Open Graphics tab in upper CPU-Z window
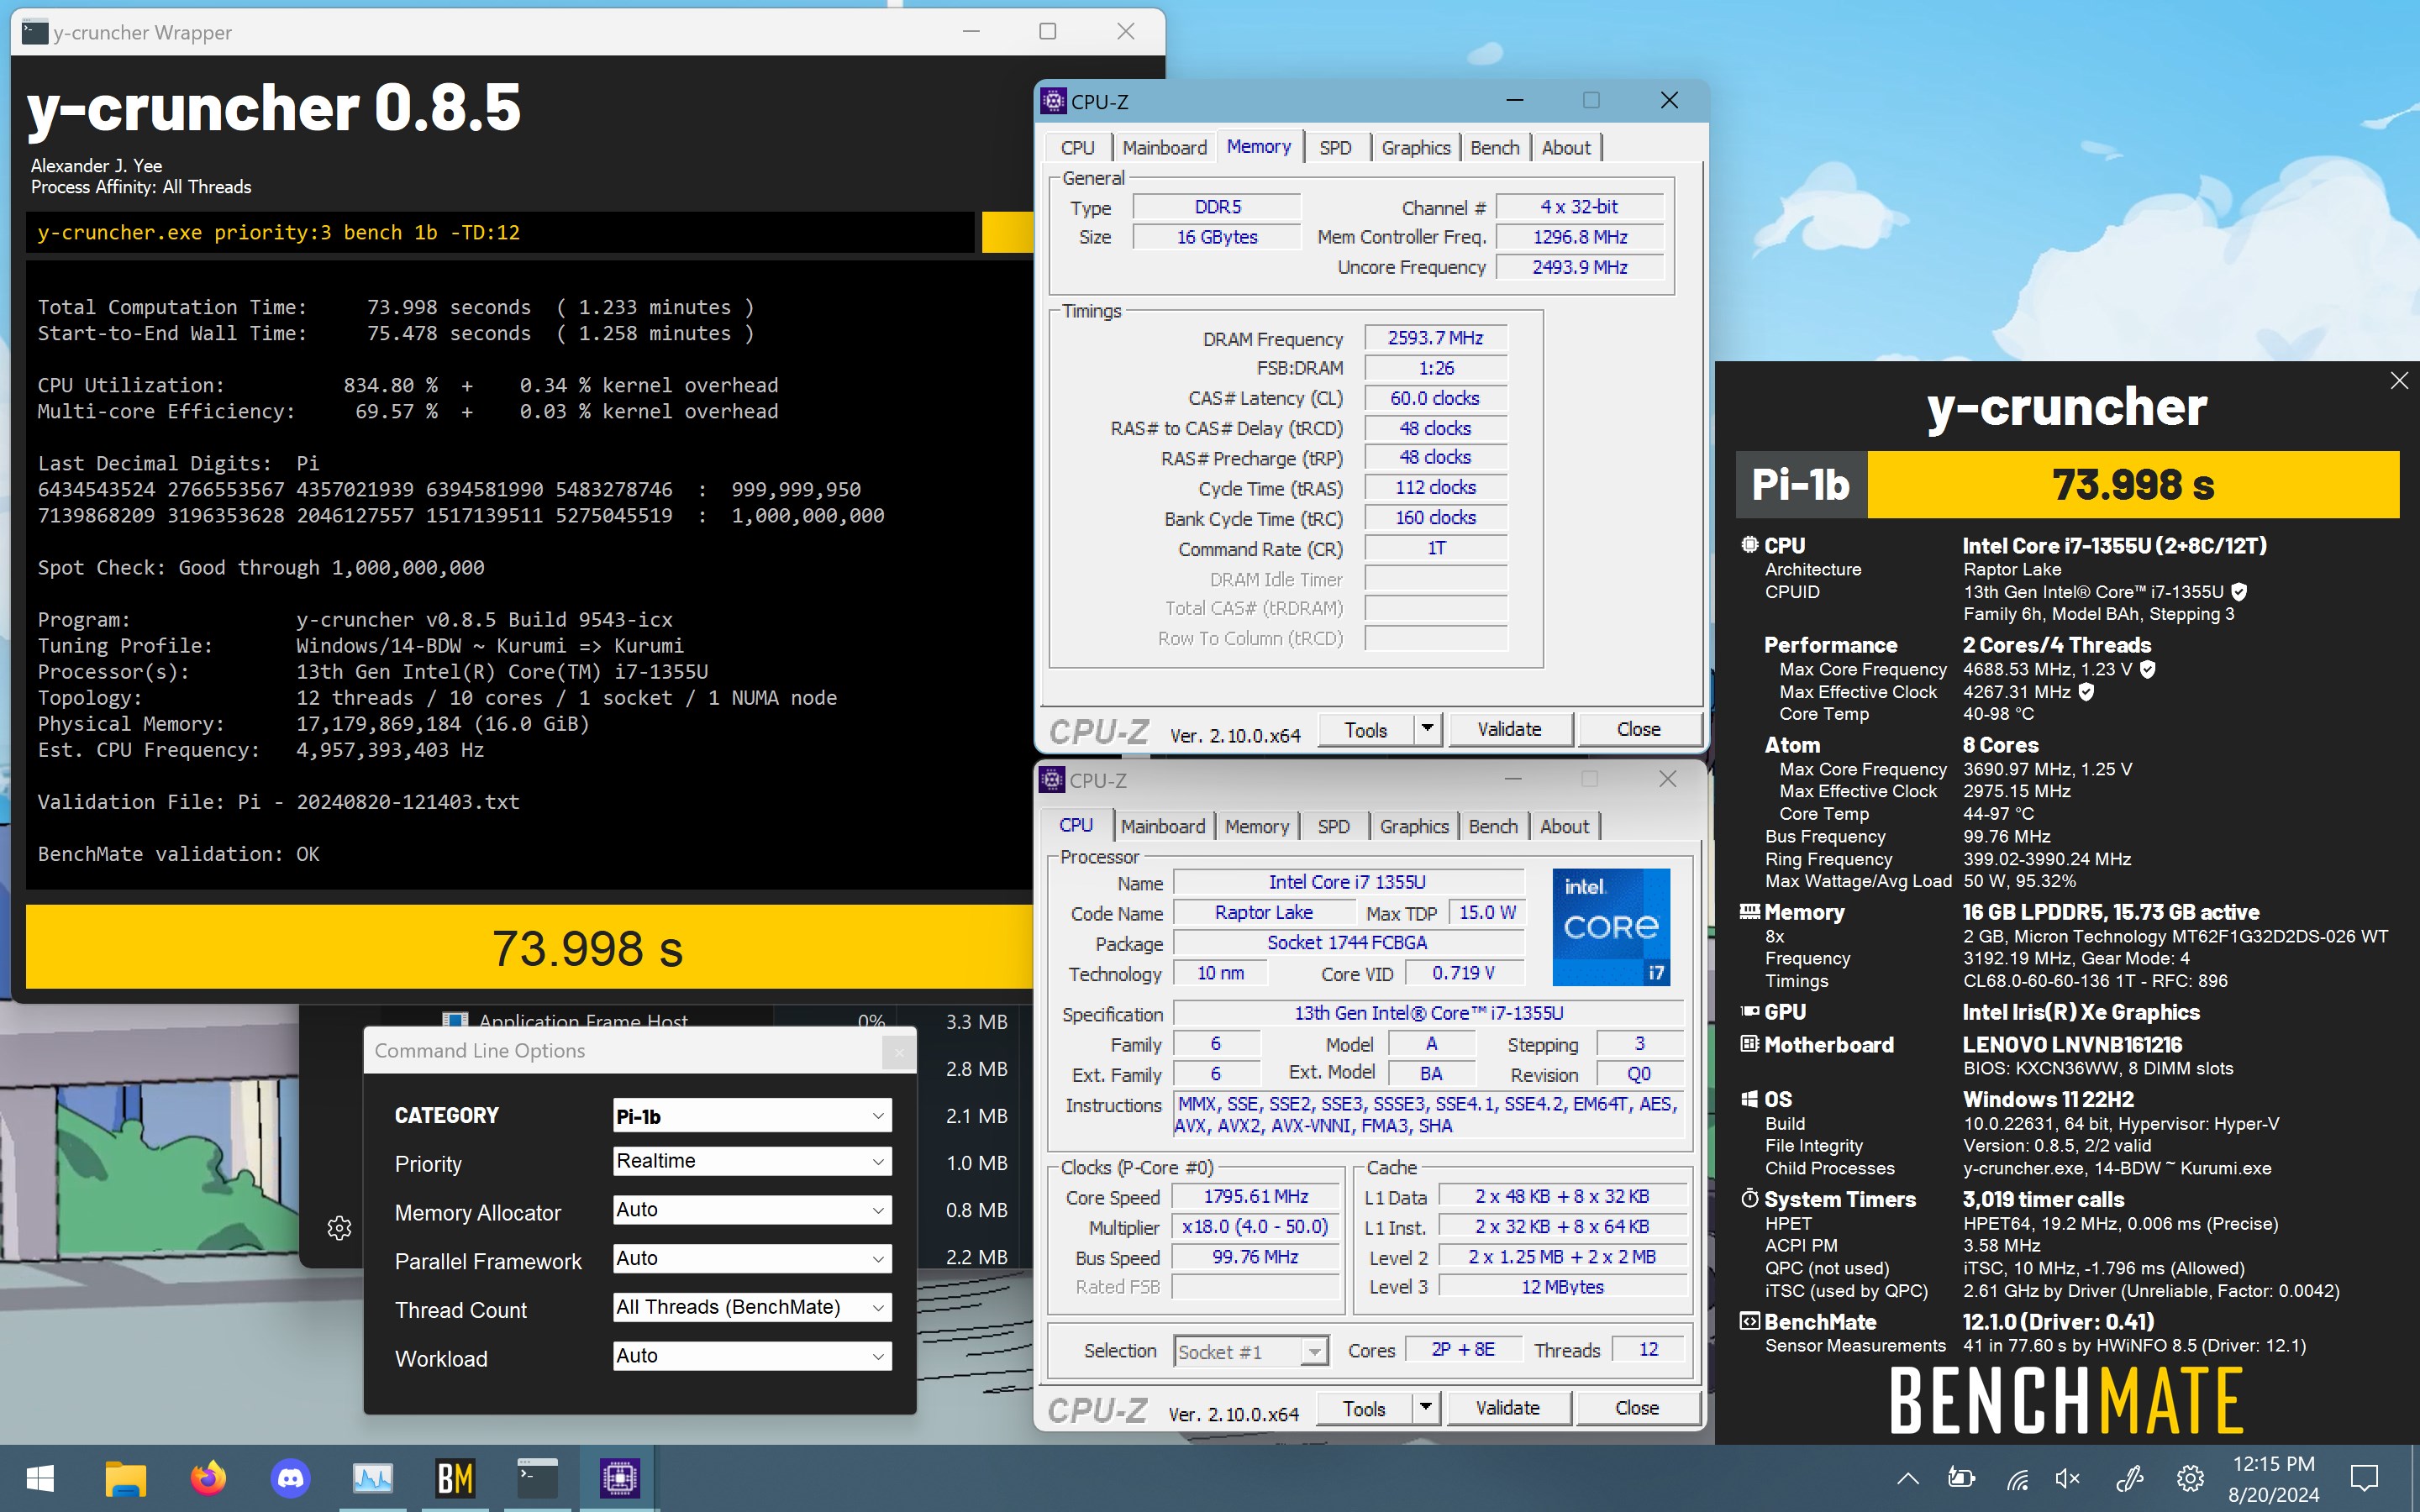Screen dimensions: 2420x1512 point(1415,148)
